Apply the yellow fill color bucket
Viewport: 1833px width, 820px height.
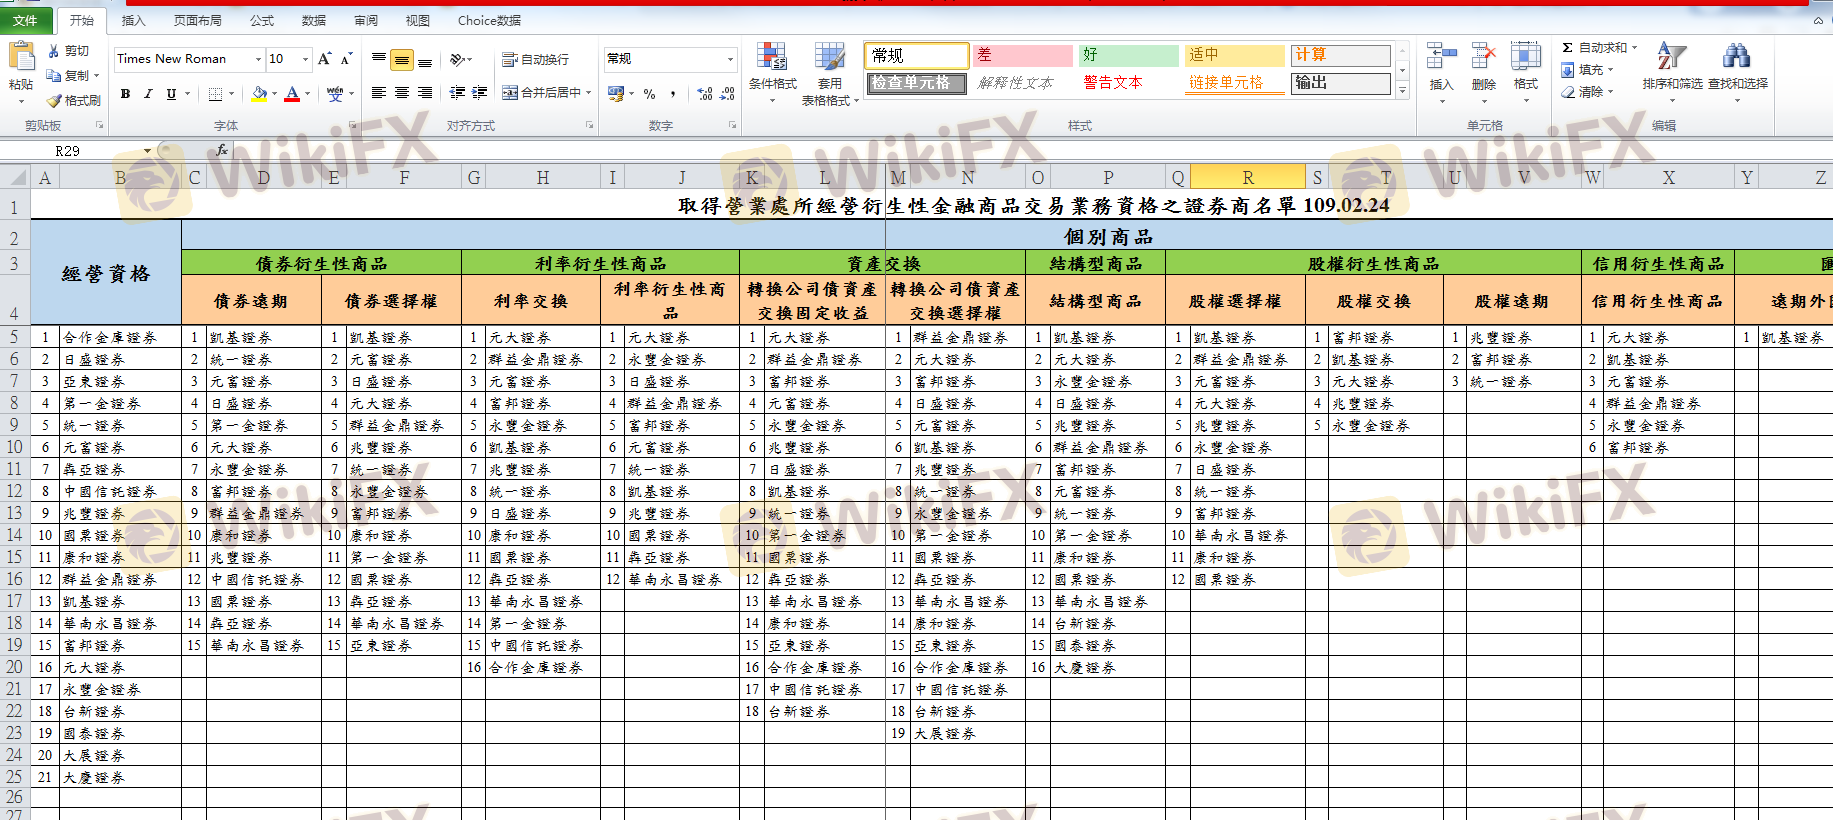[x=259, y=94]
